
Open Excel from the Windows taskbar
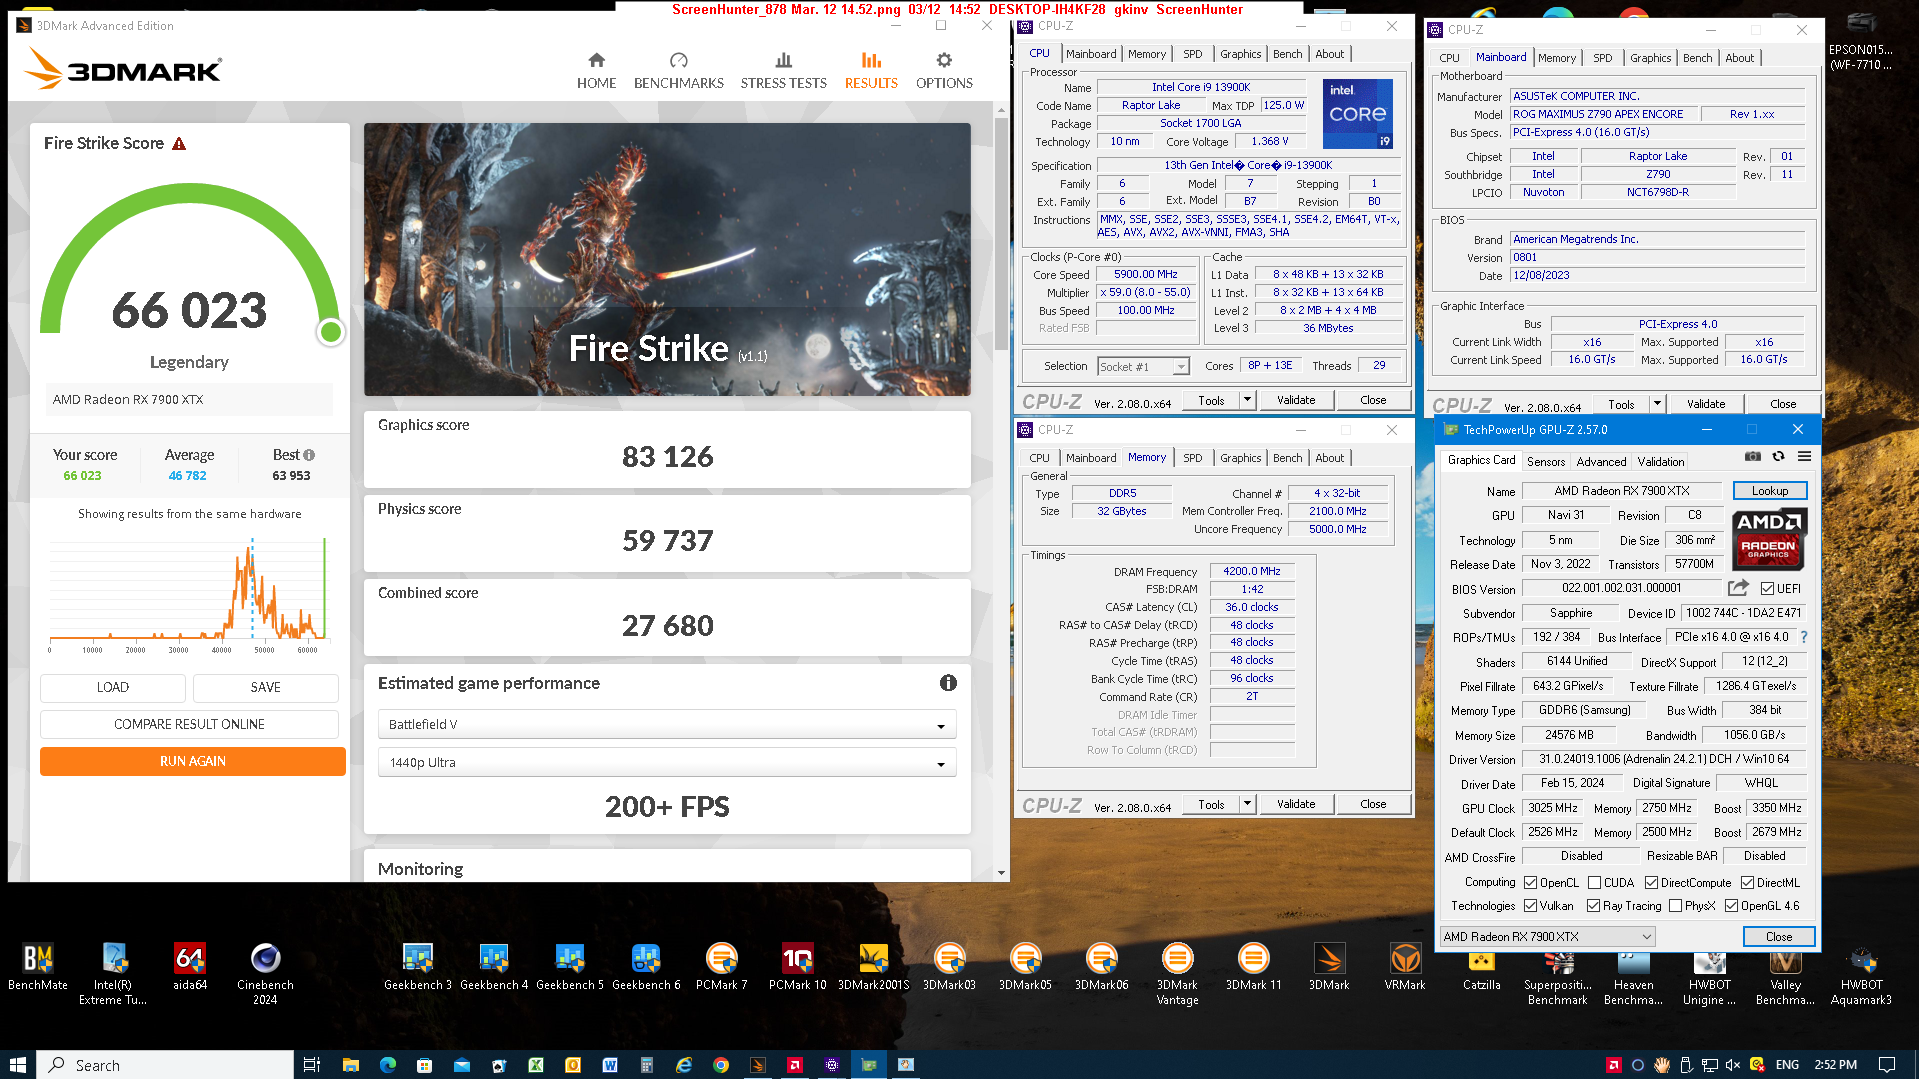(x=536, y=1065)
